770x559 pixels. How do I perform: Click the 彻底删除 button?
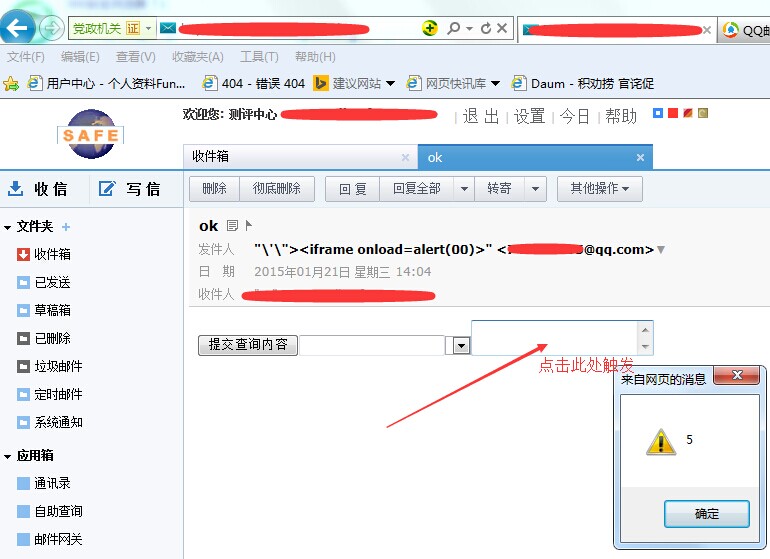tap(276, 189)
